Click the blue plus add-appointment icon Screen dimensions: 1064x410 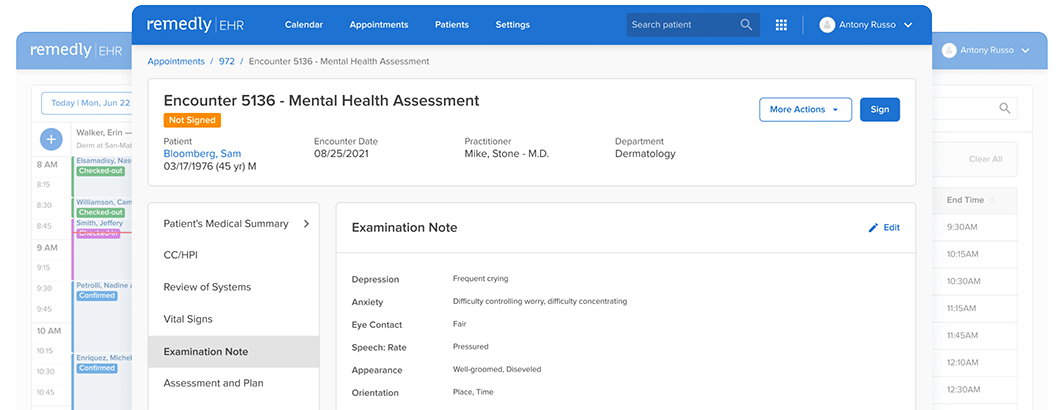[x=50, y=139]
